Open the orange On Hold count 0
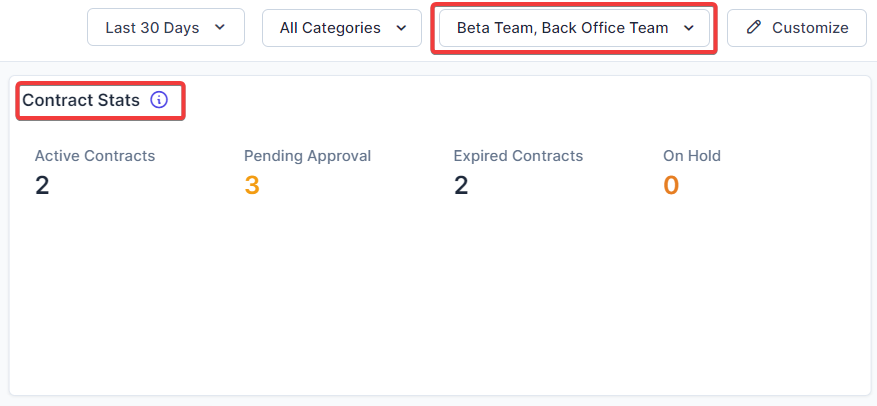Viewport: 877px width, 406px height. [x=671, y=185]
